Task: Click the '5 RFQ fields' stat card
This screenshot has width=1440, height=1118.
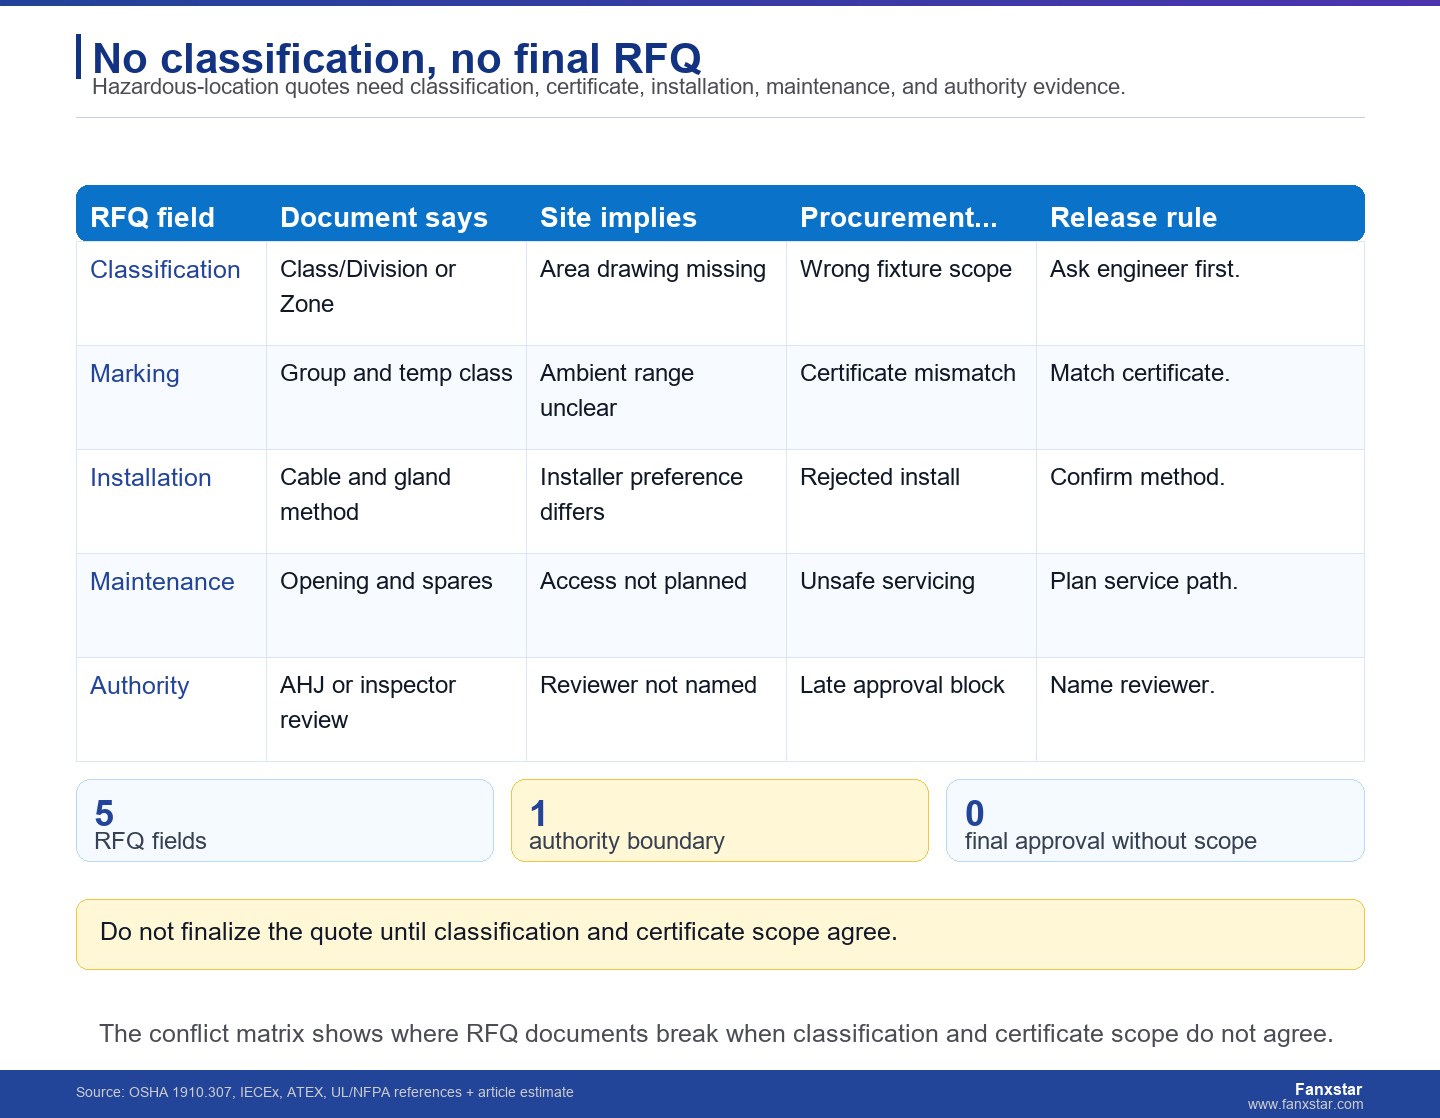Action: 285,821
